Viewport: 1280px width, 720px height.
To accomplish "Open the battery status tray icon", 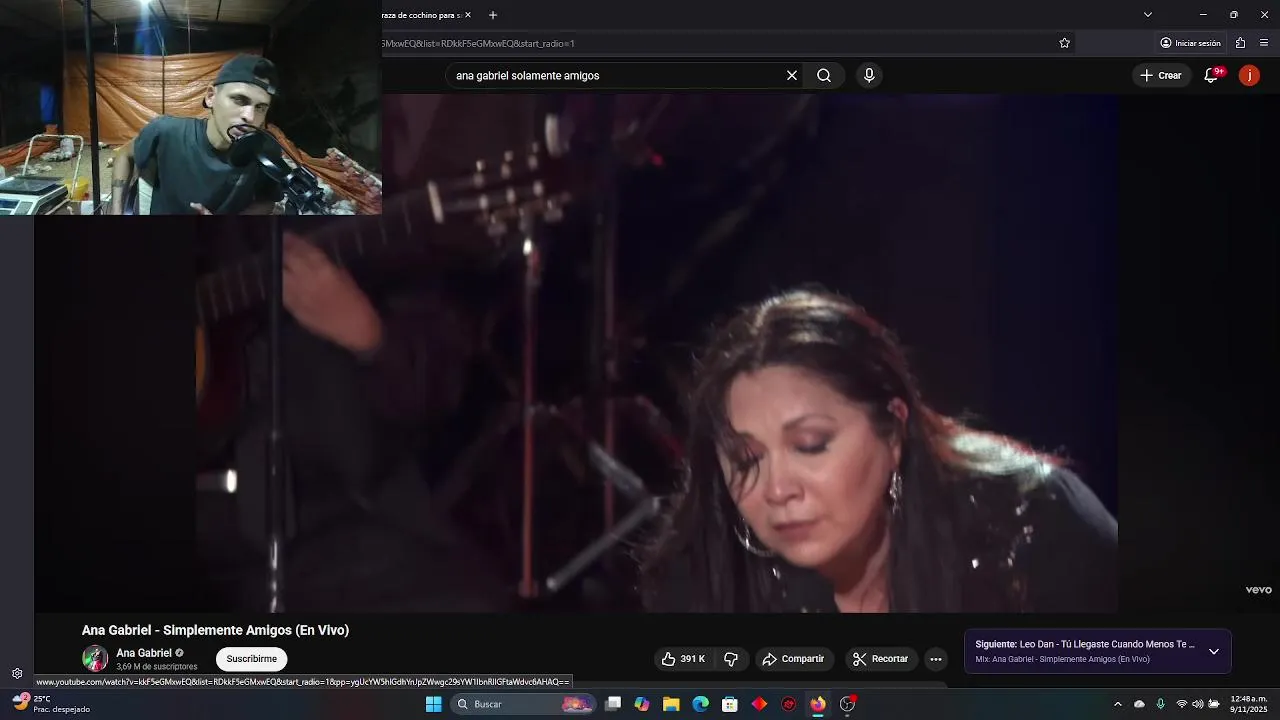I will (x=1214, y=704).
